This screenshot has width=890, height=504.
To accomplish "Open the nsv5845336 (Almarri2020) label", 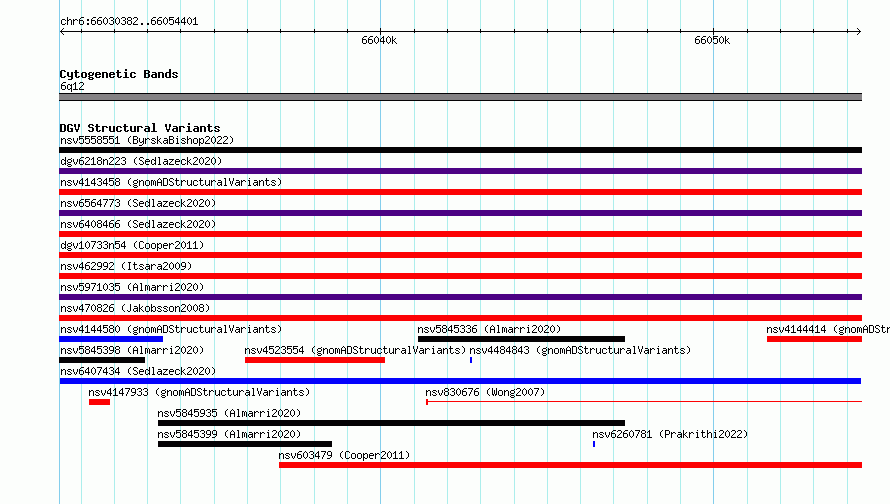I will click(x=489, y=329).
